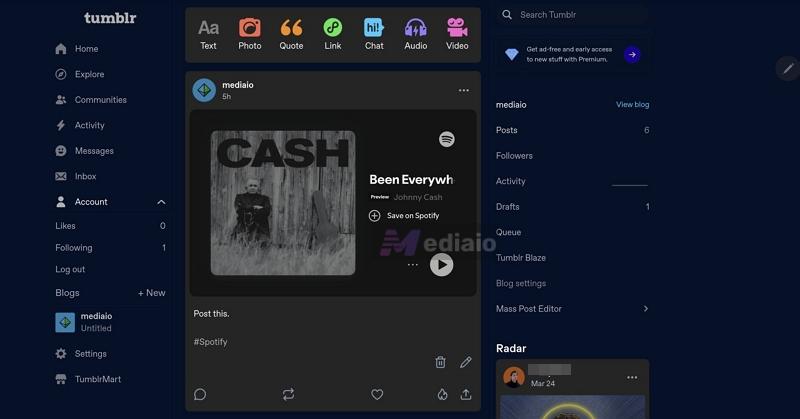
Task: Click Save on Spotify
Action: pyautogui.click(x=404, y=215)
